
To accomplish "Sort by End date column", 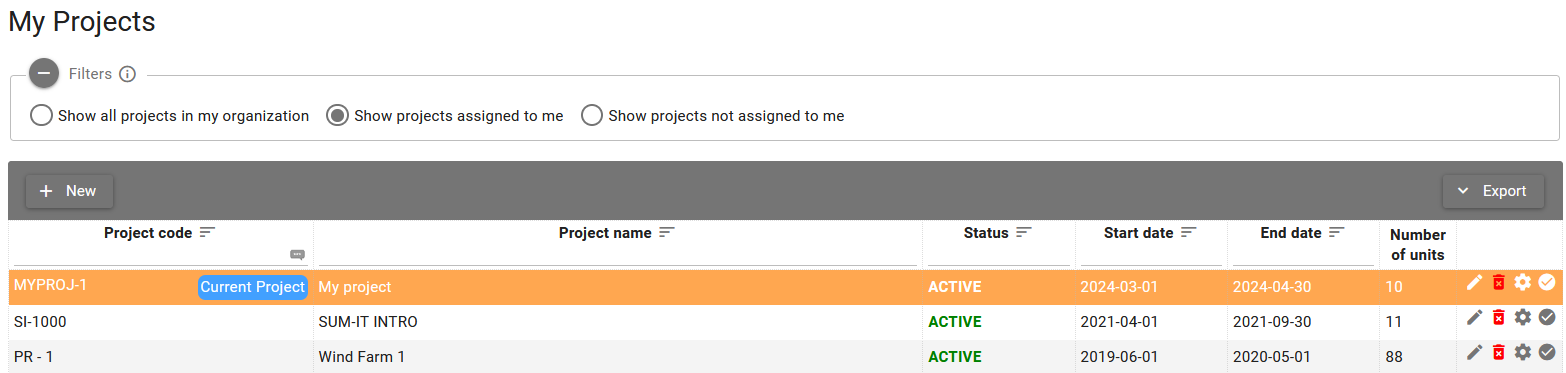I will click(1336, 232).
